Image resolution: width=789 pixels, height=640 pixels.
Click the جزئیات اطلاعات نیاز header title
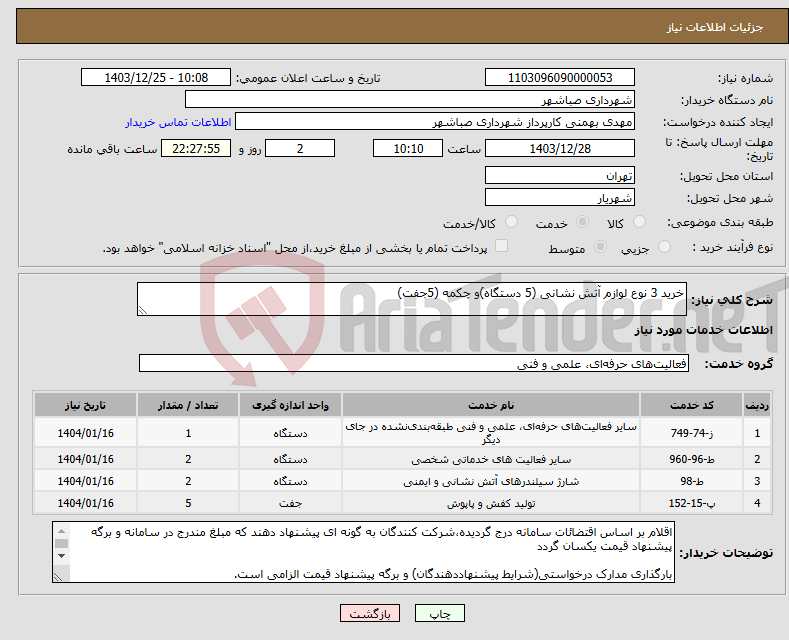715,27
